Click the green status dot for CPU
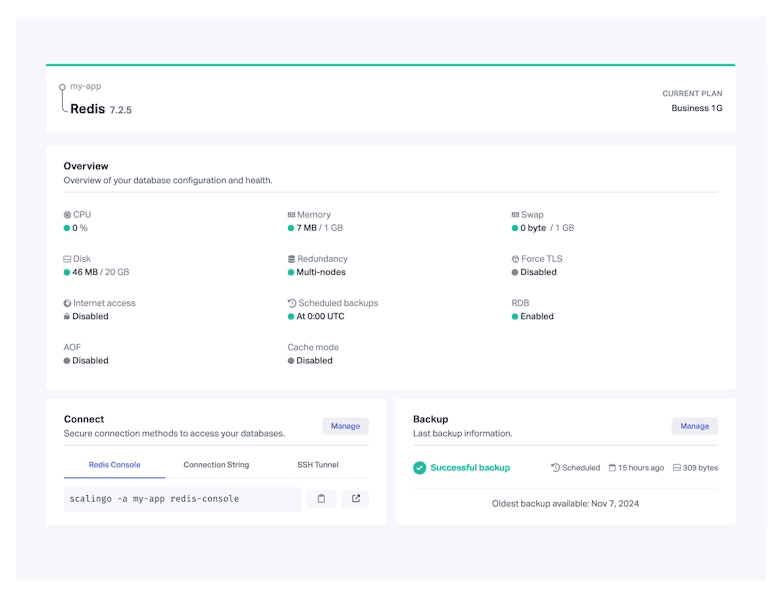784x596 pixels. (x=66, y=228)
